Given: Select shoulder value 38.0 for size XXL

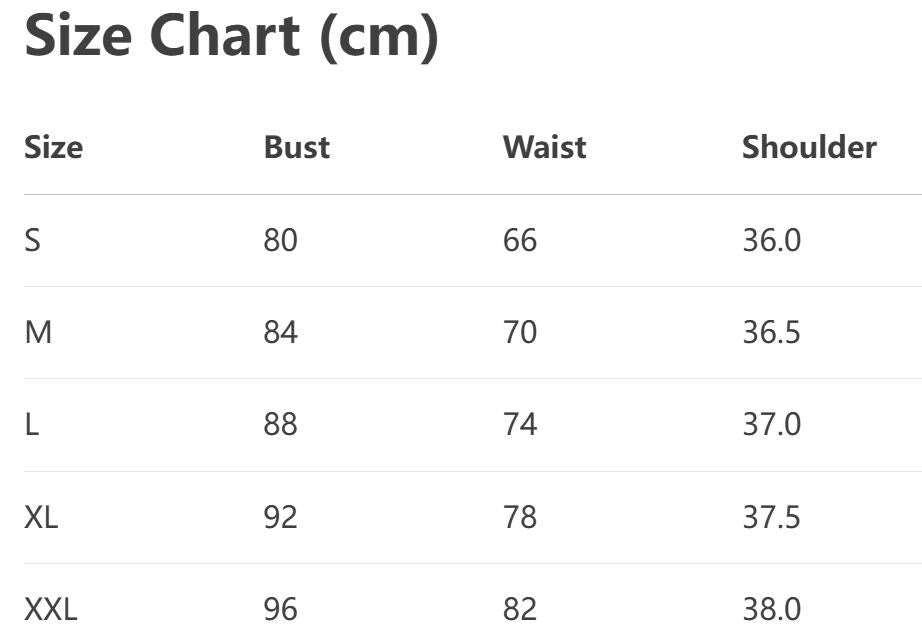Looking at the screenshot, I should pyautogui.click(x=770, y=609).
